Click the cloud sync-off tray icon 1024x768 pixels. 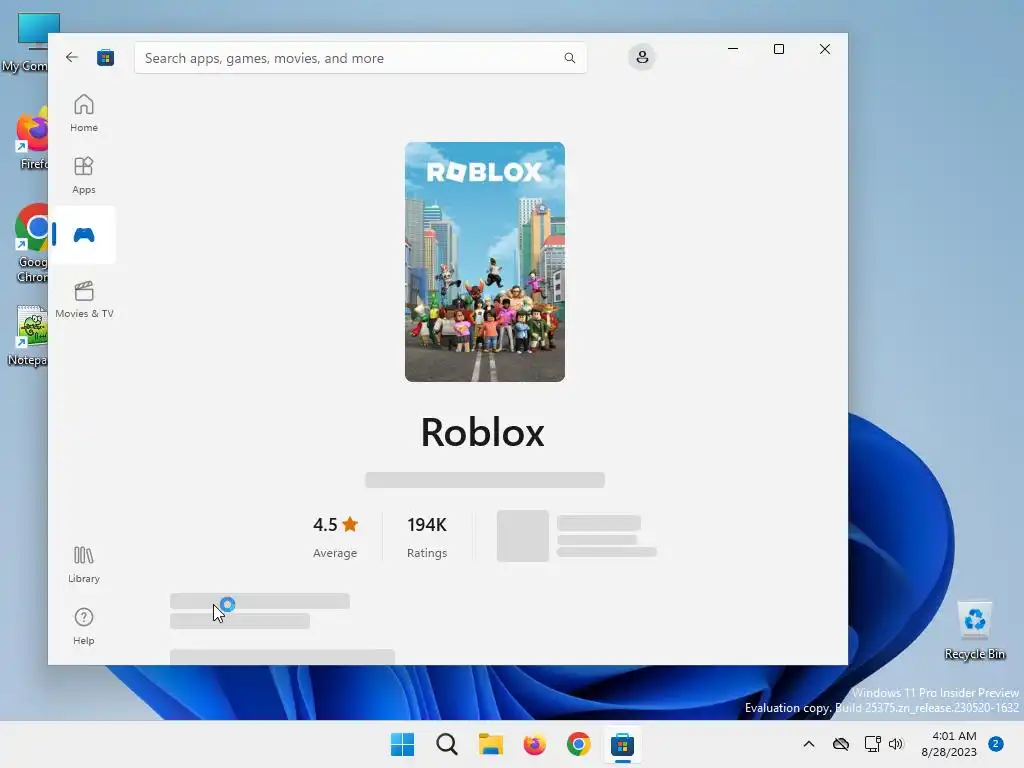click(x=841, y=744)
